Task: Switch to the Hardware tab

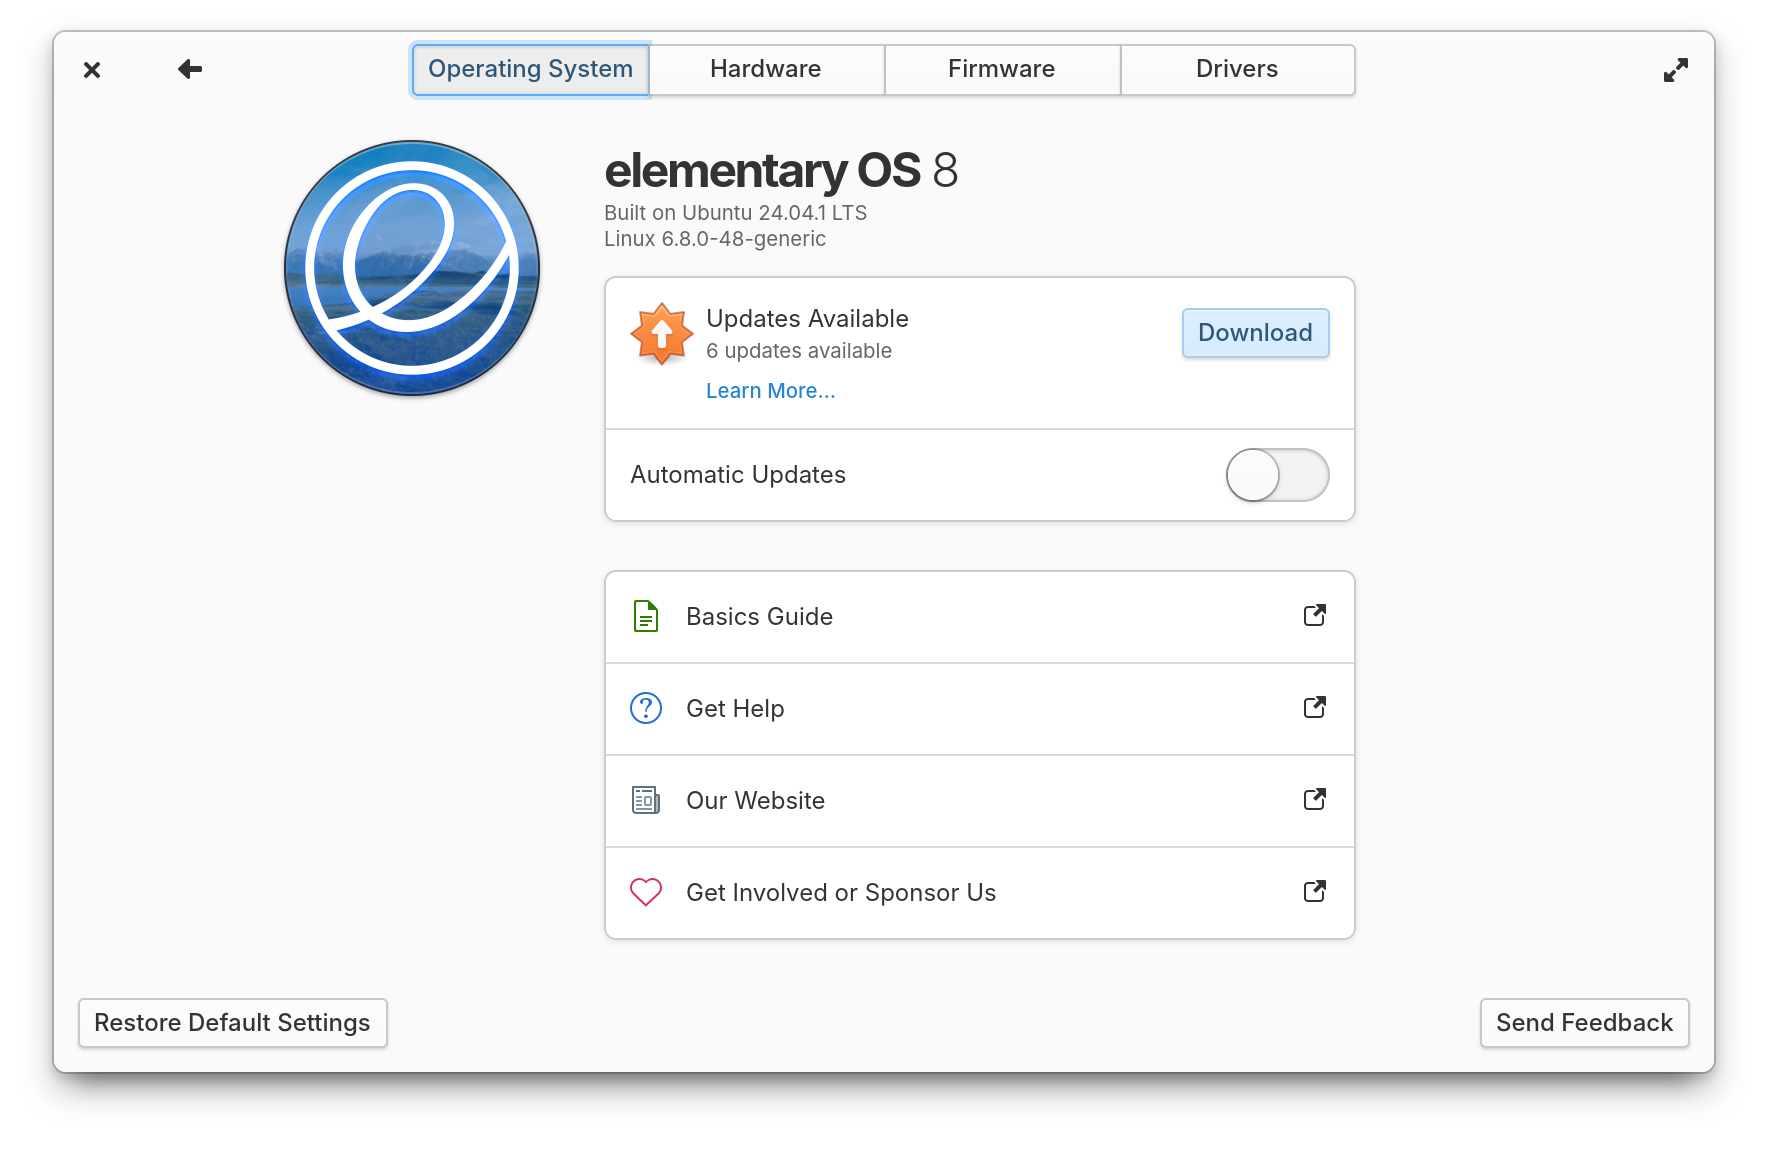Action: point(765,69)
